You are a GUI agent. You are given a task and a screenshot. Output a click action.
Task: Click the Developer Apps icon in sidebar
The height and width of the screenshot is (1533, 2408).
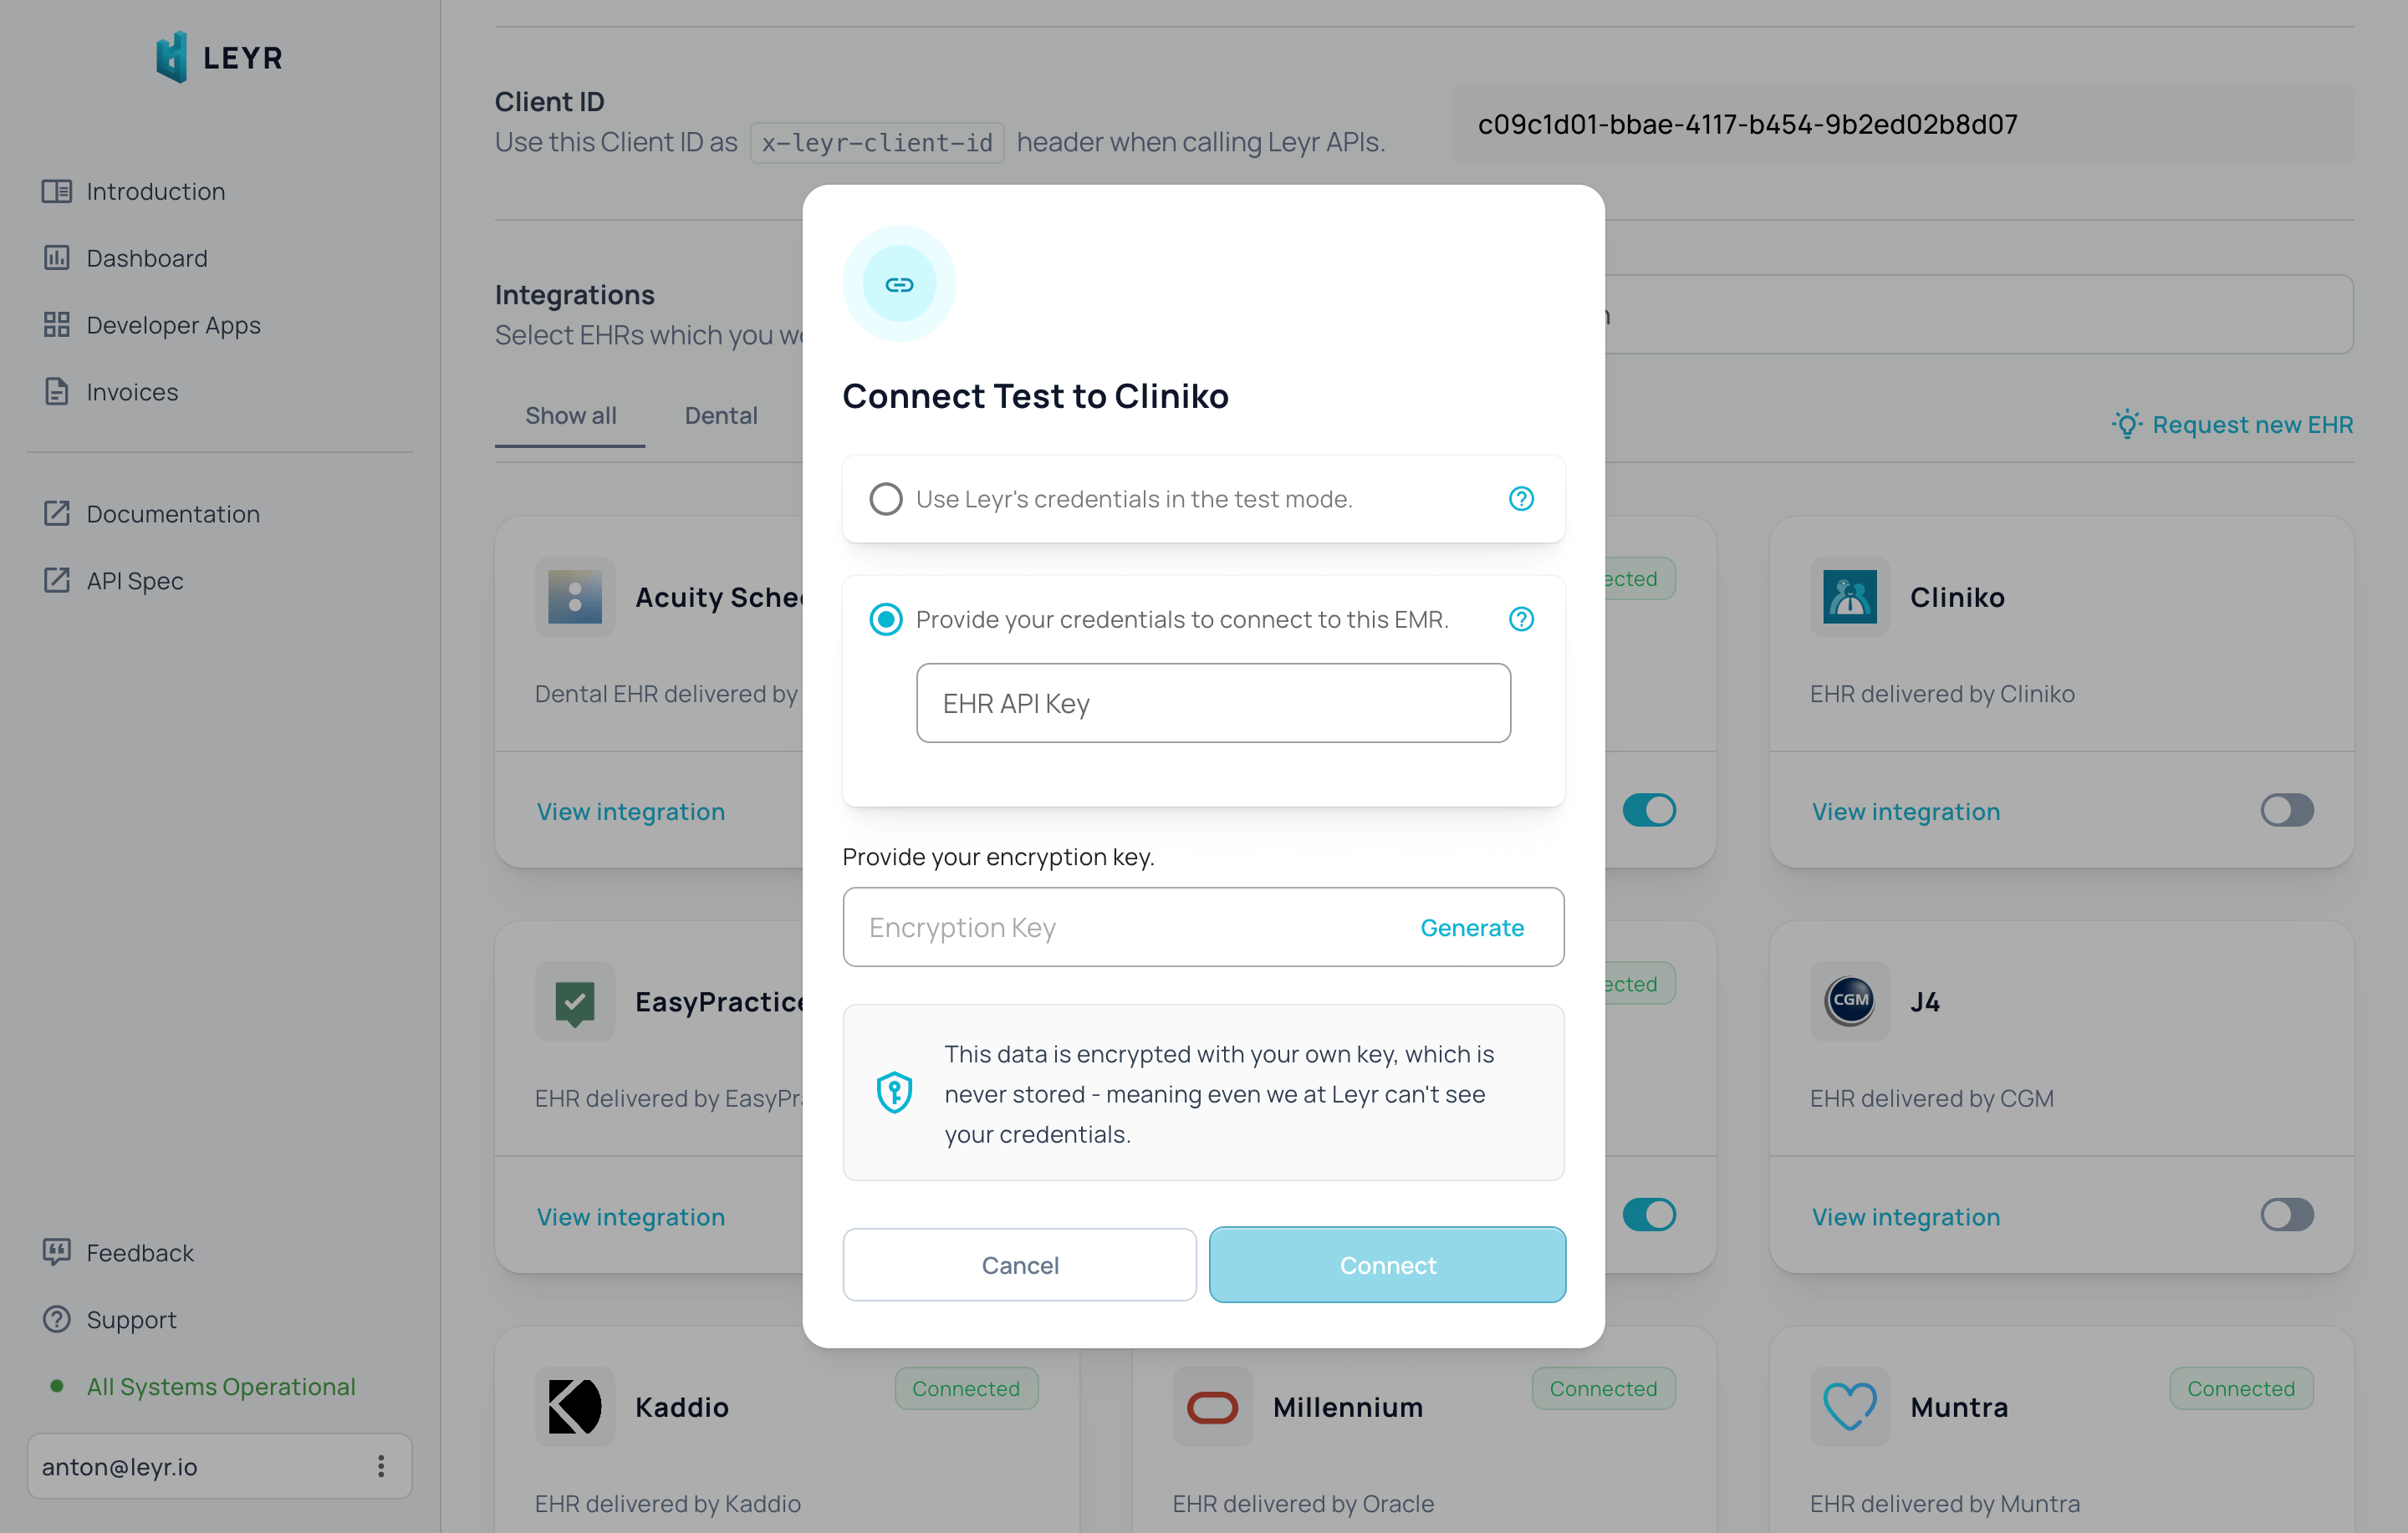[x=54, y=324]
